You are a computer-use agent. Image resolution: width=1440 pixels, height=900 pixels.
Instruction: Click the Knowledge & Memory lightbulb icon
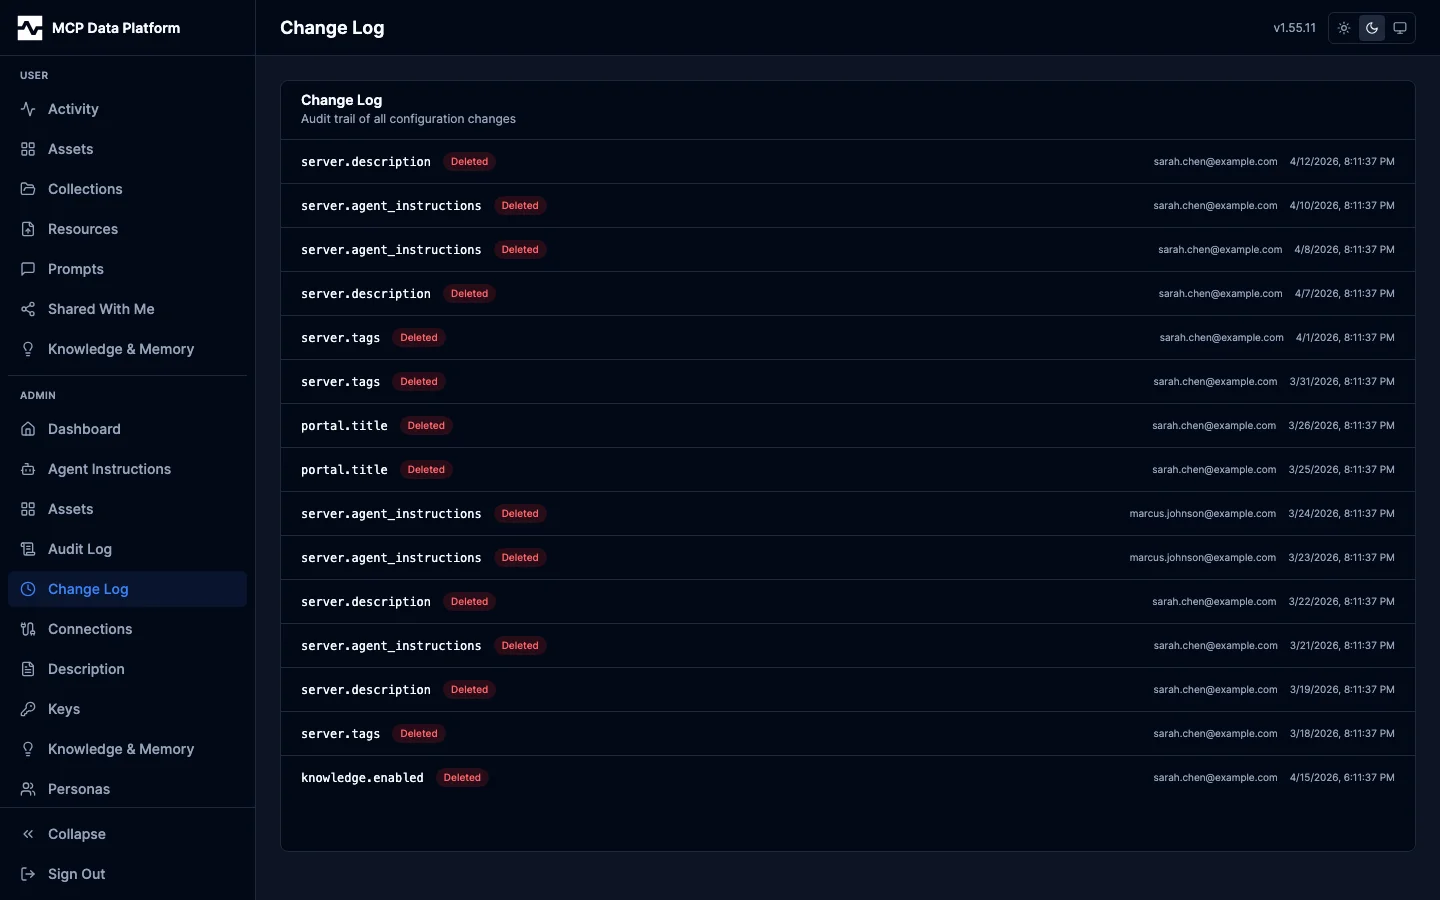[x=27, y=349]
